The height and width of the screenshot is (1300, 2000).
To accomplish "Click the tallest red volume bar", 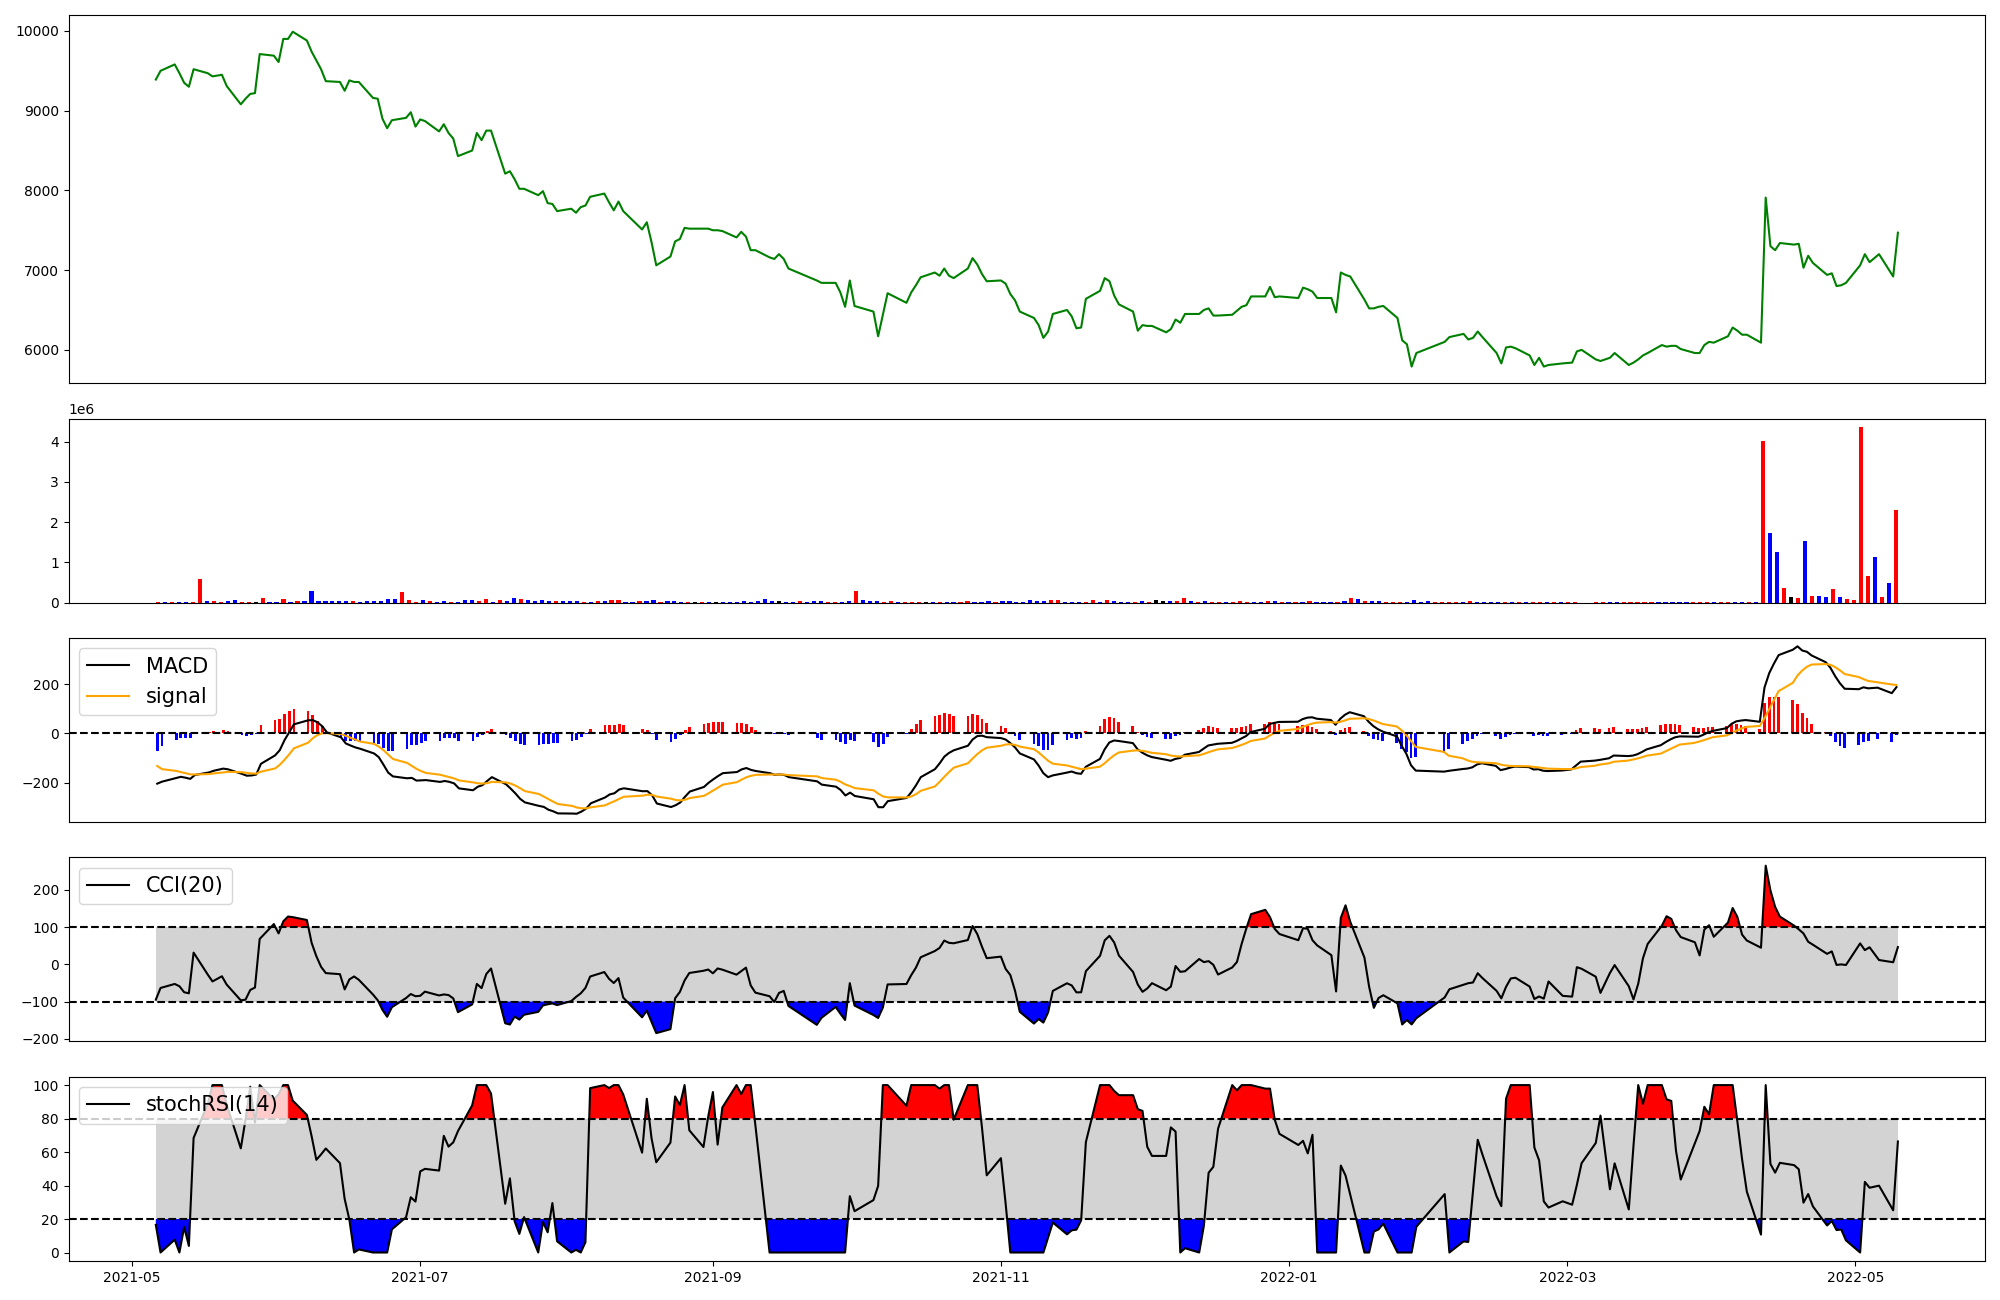I will [1860, 515].
